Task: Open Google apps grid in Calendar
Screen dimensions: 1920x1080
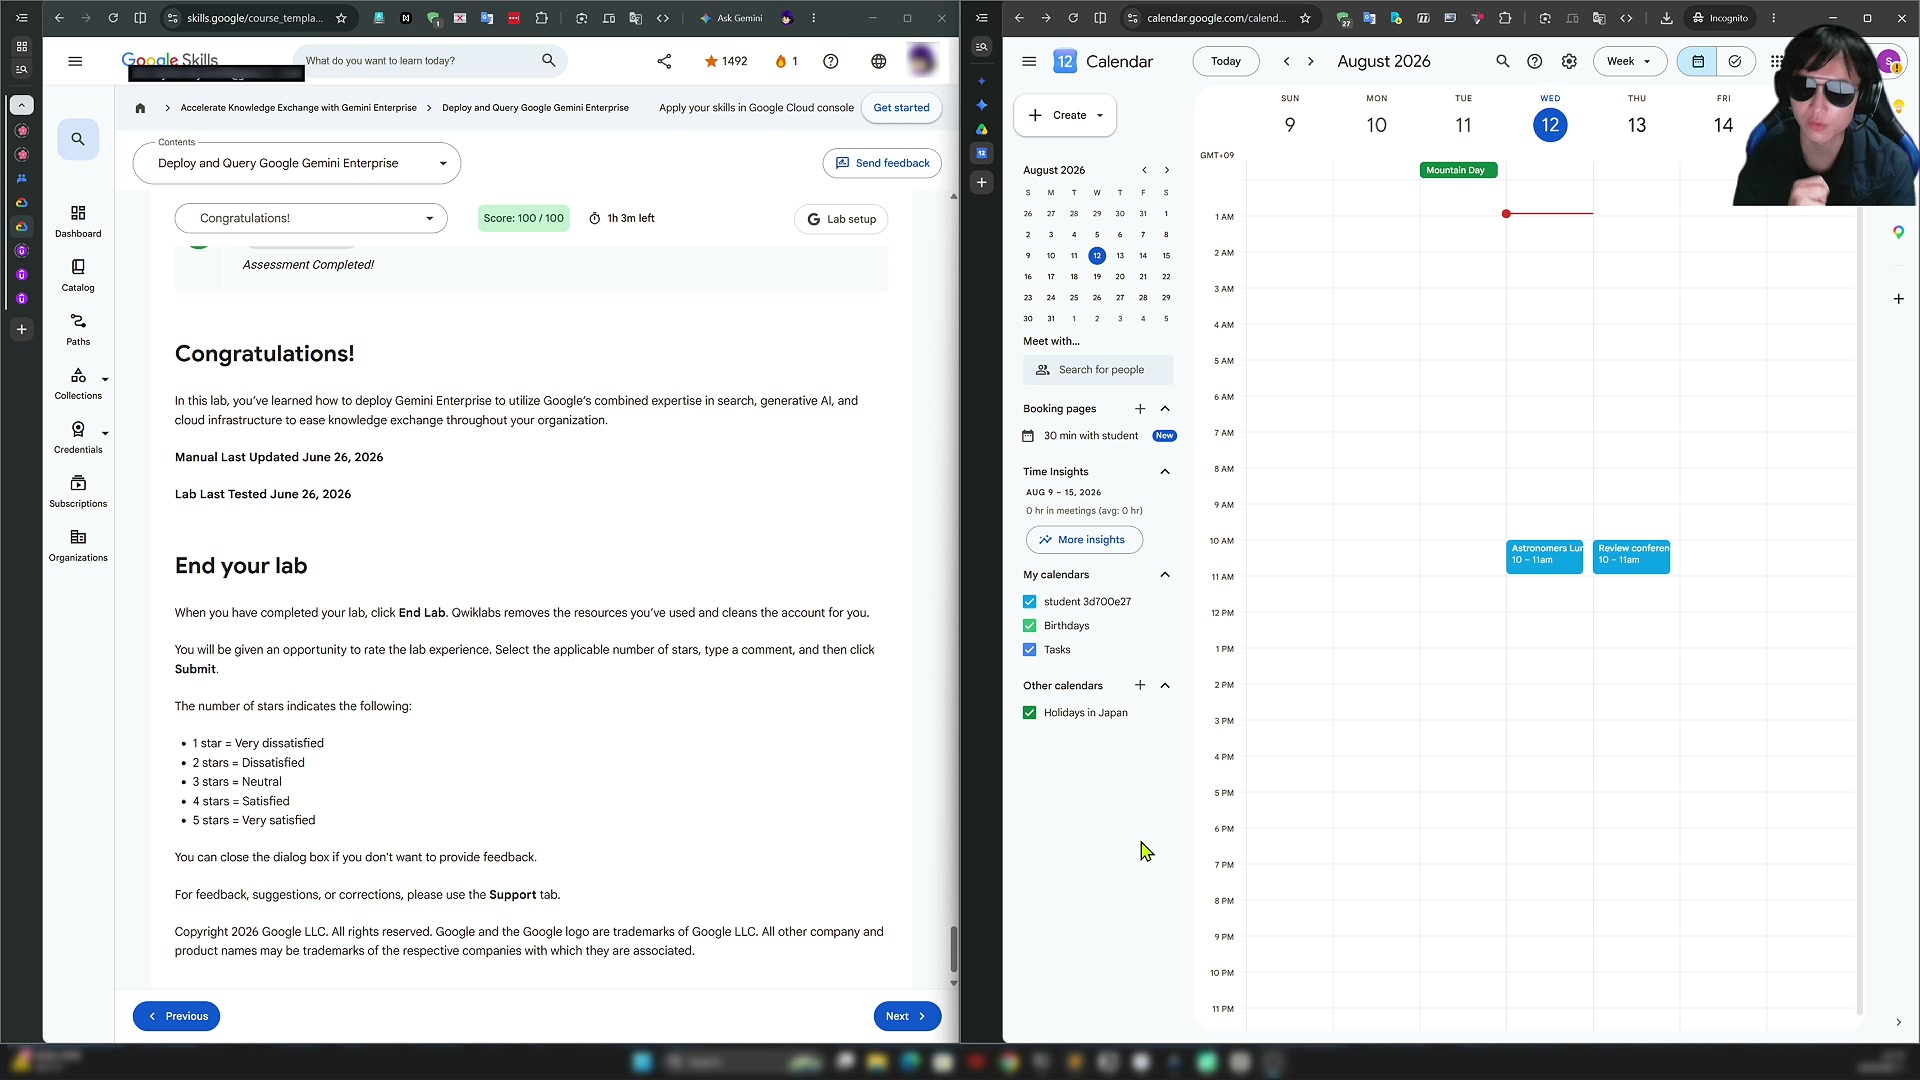Action: (1776, 61)
